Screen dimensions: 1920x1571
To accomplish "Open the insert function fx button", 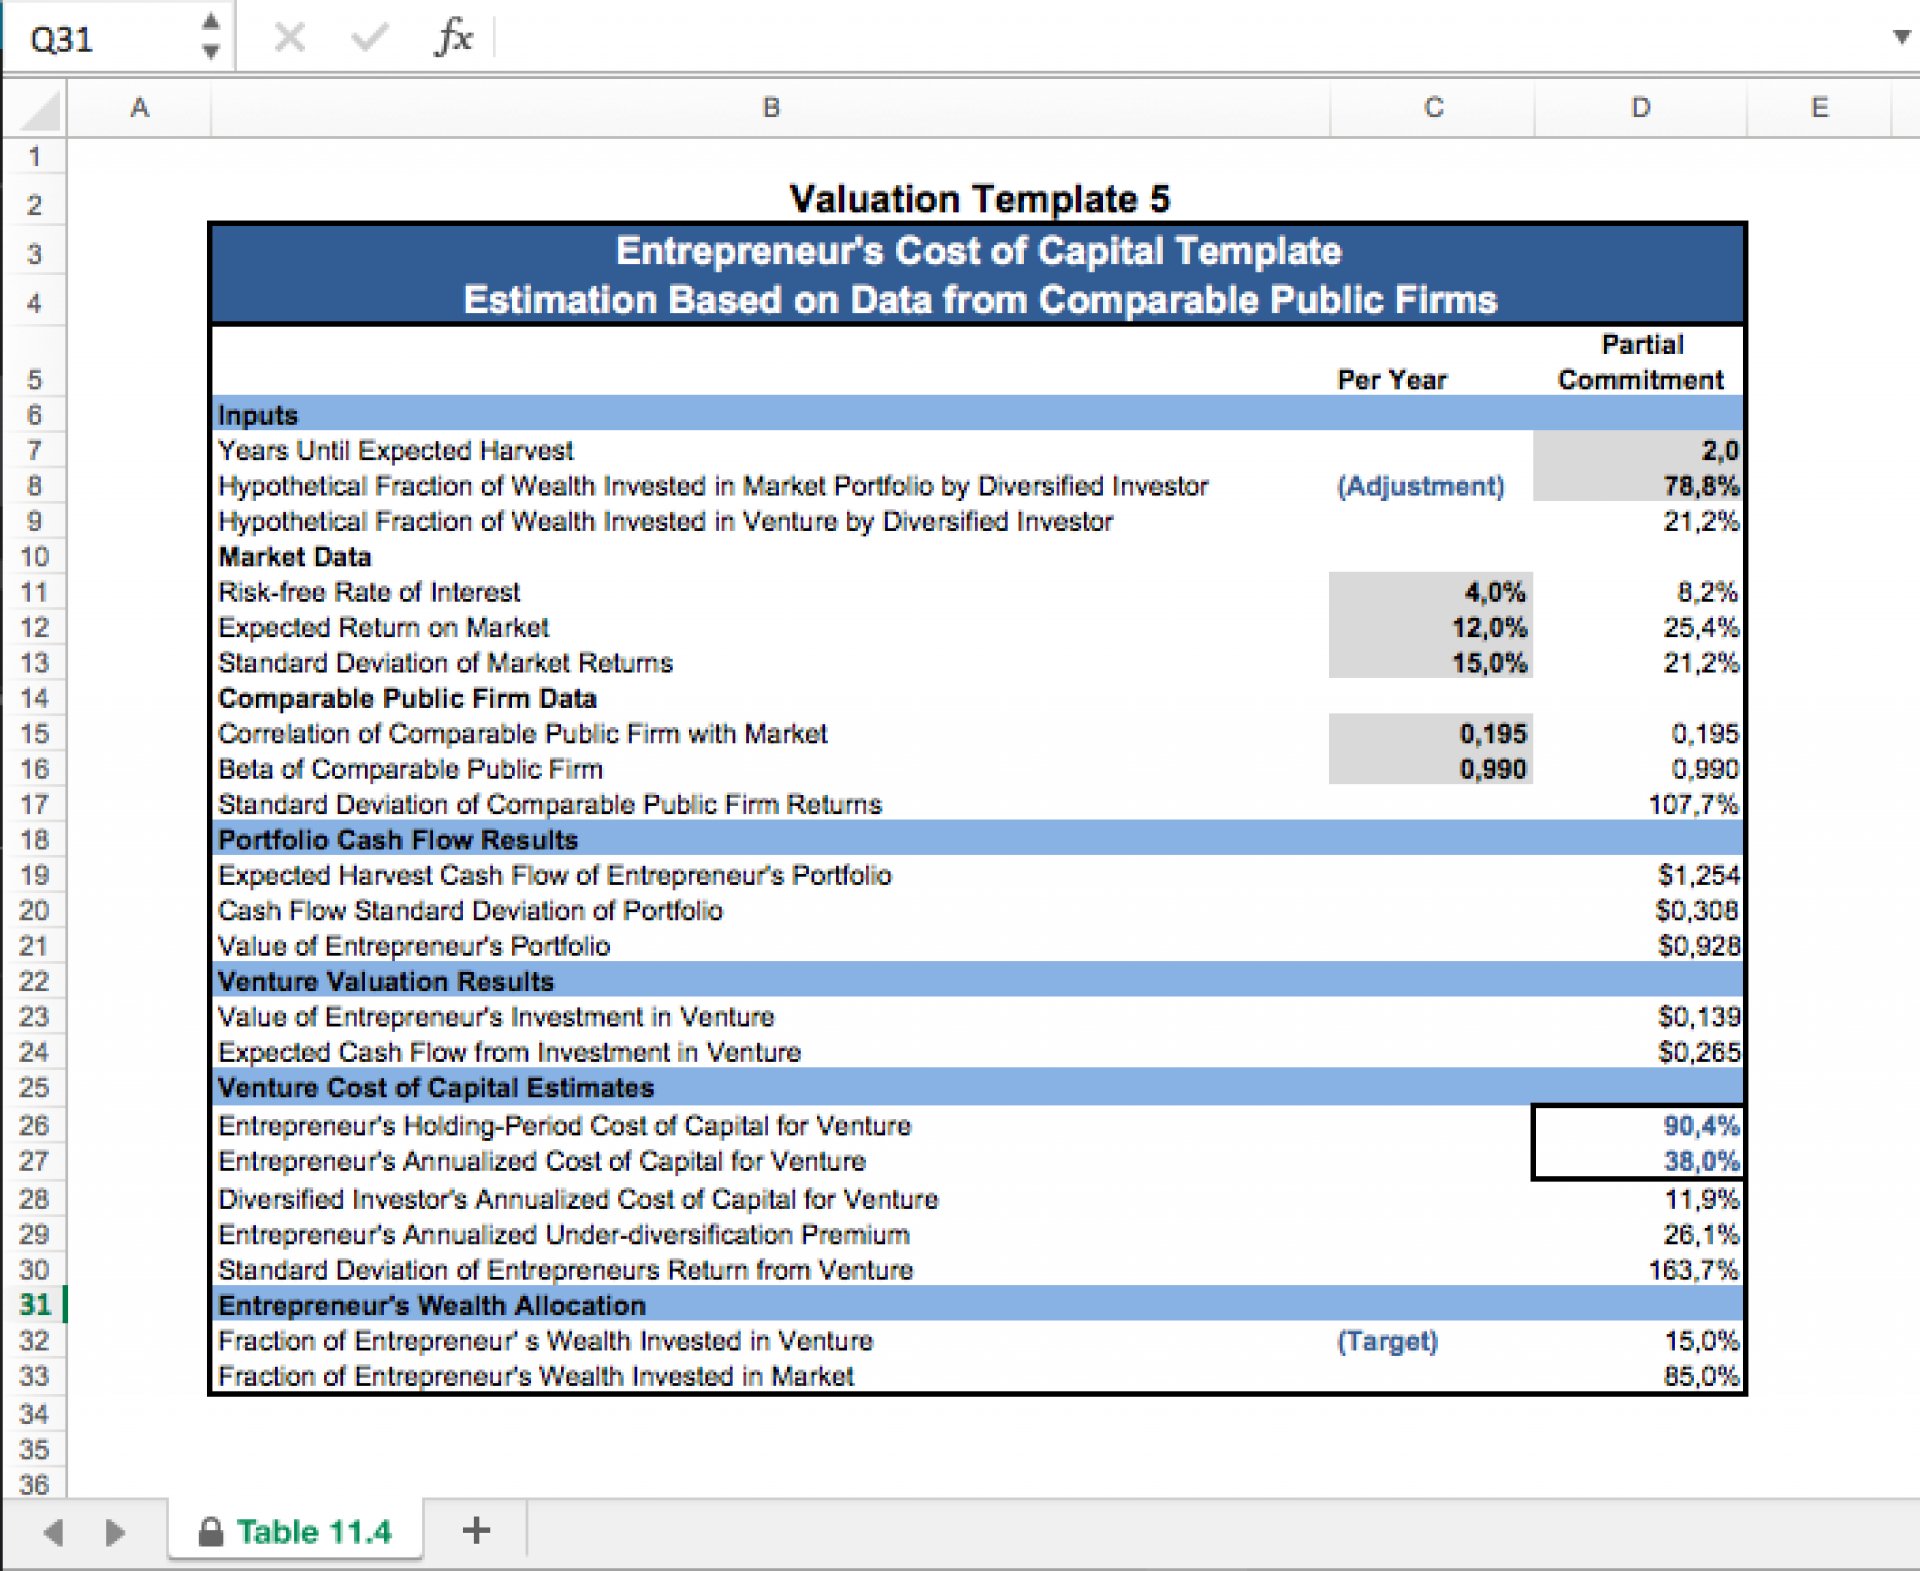I will pos(454,38).
